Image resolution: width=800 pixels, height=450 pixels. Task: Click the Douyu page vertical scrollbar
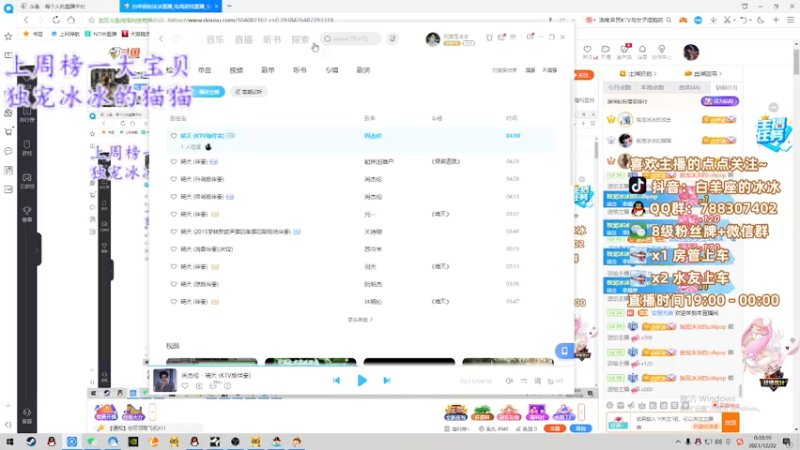point(796,61)
